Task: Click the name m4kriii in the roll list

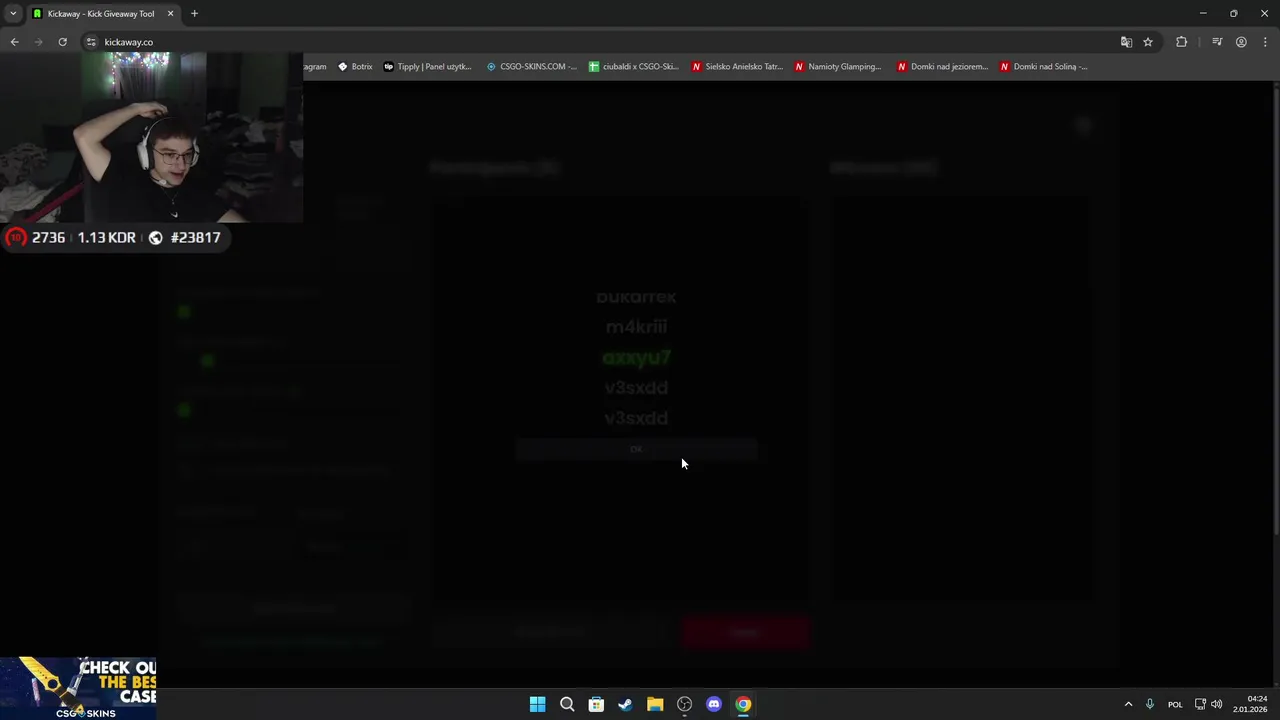Action: 636,327
